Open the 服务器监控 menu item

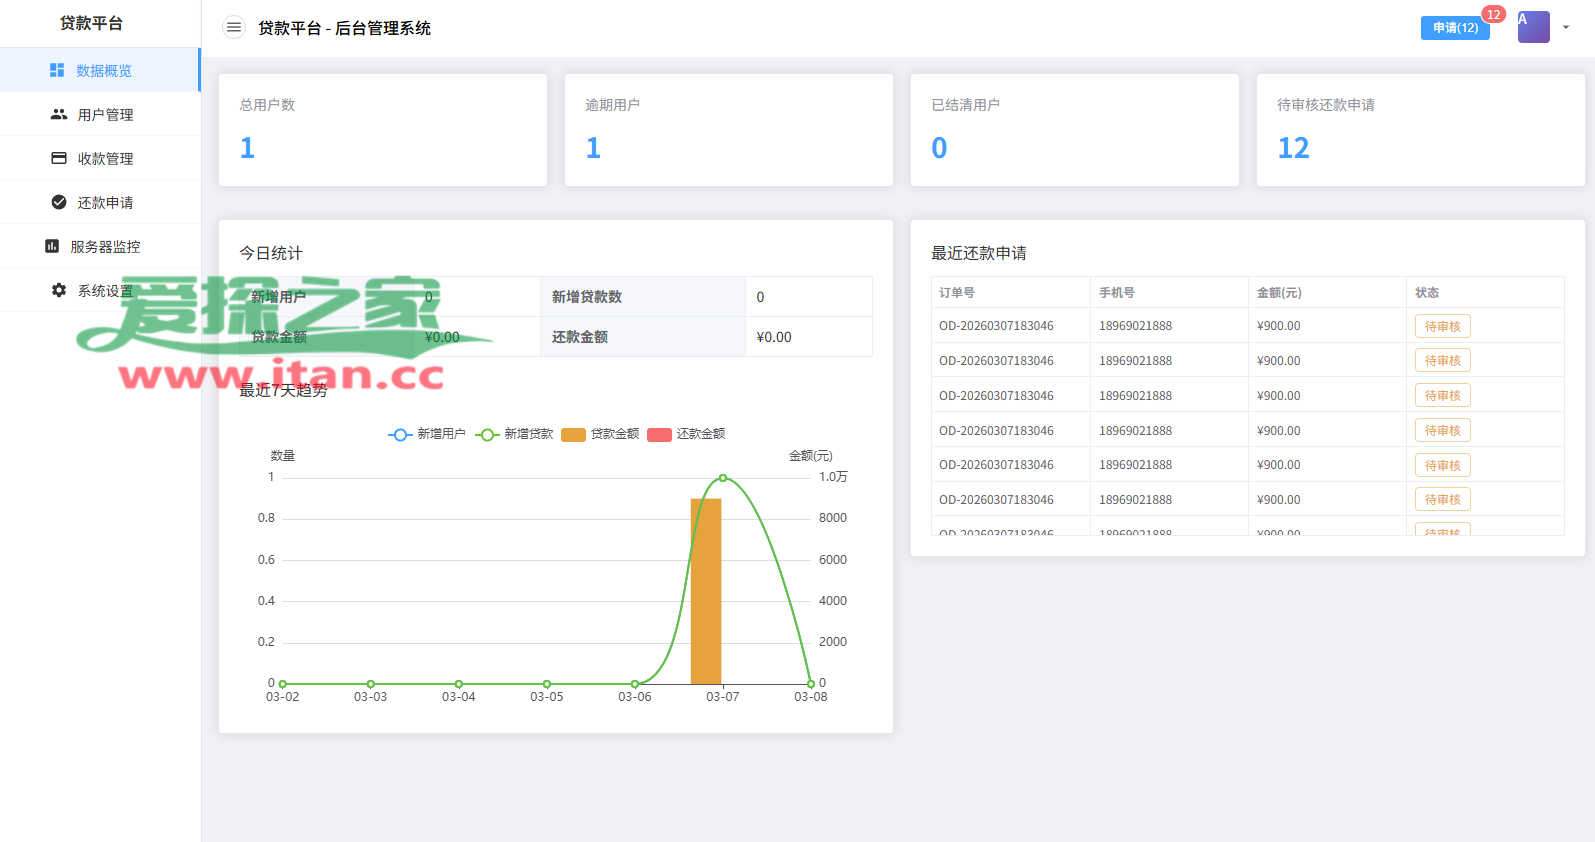(105, 247)
